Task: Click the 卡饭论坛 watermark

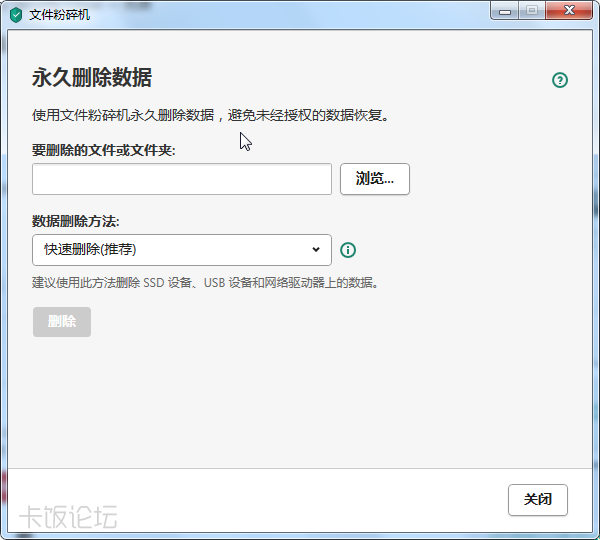Action: click(x=70, y=517)
